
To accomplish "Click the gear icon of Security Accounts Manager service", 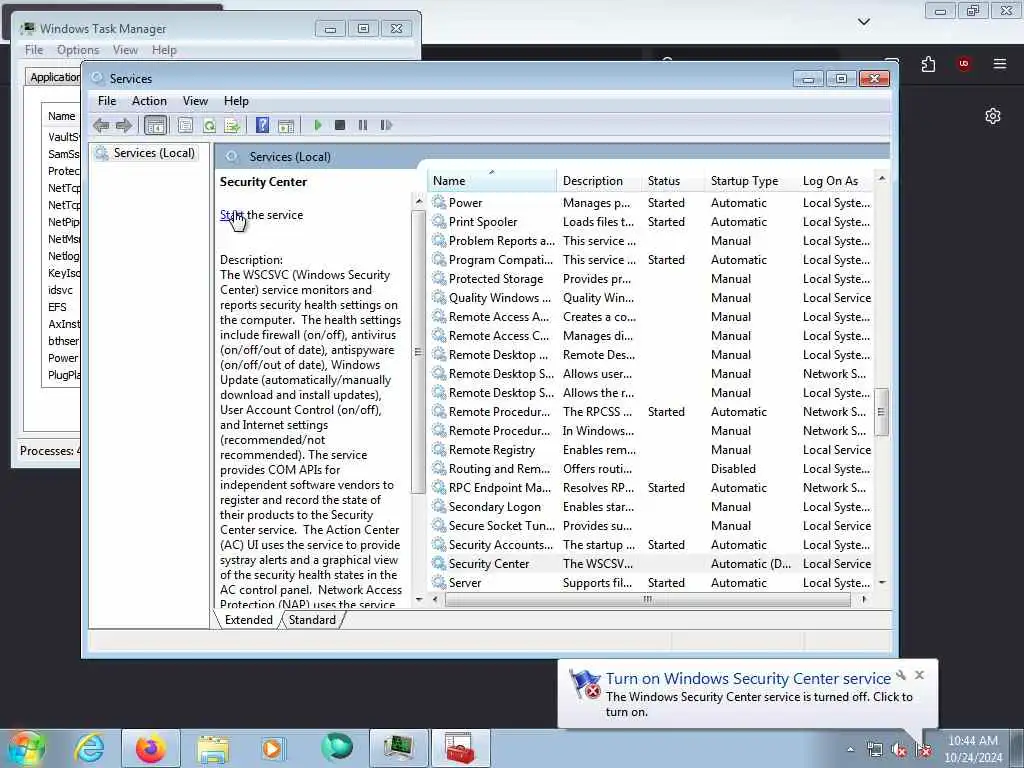I will (439, 544).
